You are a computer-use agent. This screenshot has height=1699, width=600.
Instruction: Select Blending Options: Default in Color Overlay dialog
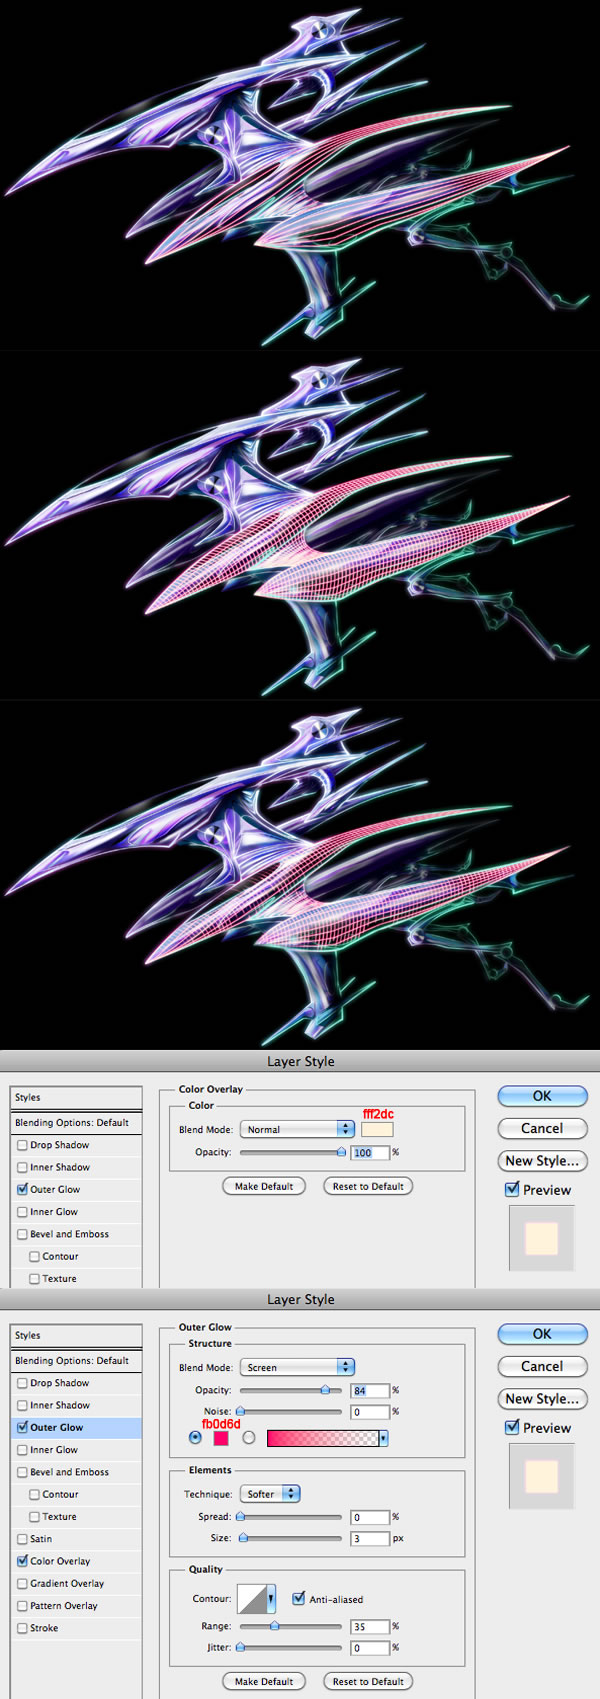tap(76, 1122)
